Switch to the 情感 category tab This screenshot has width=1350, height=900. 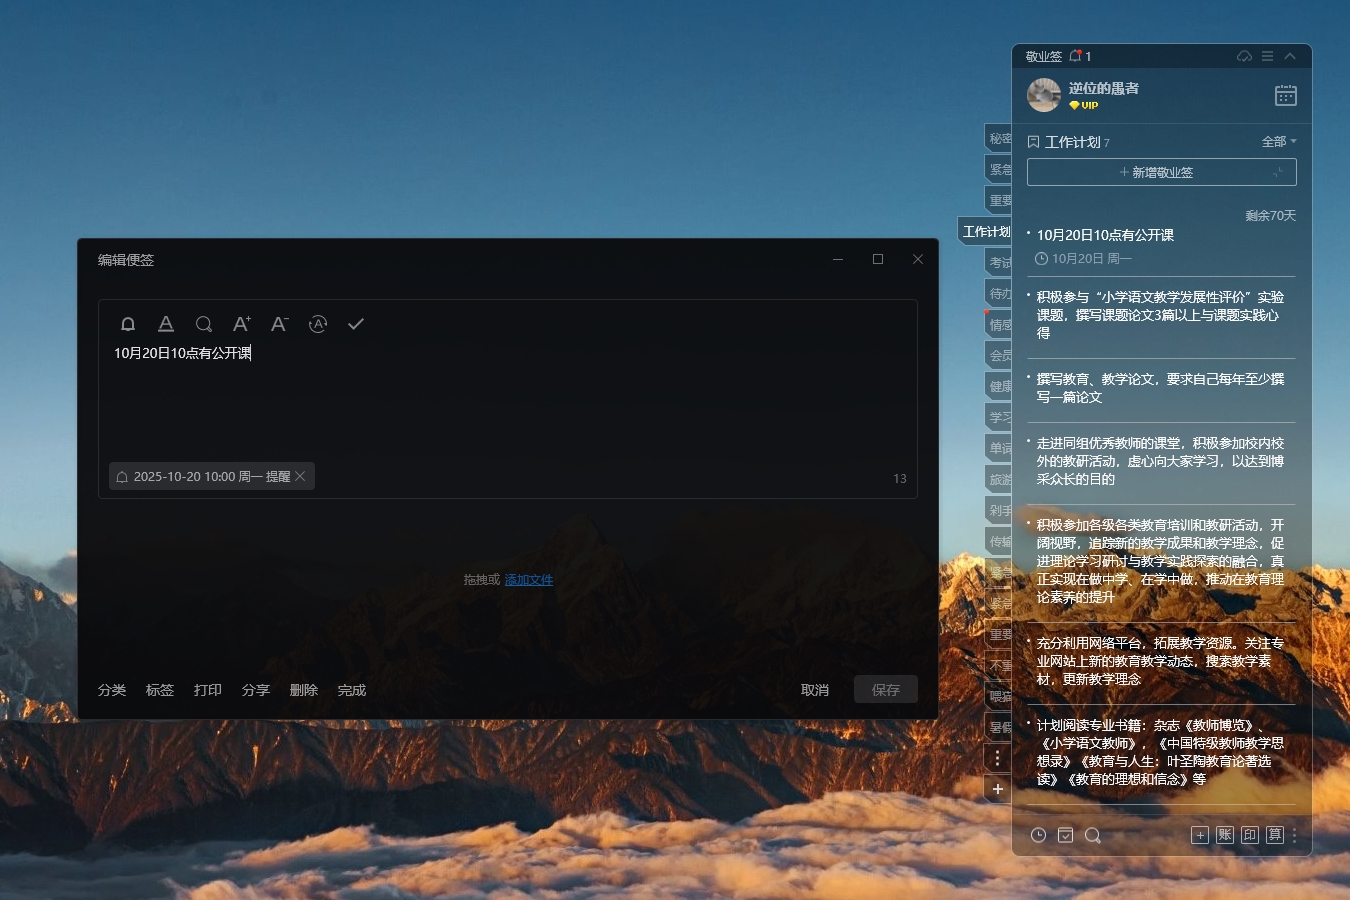click(x=998, y=324)
